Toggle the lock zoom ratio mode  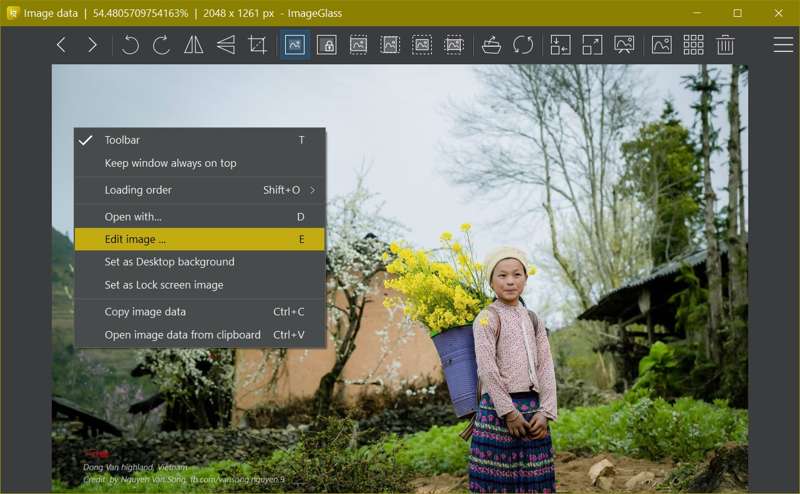click(326, 45)
